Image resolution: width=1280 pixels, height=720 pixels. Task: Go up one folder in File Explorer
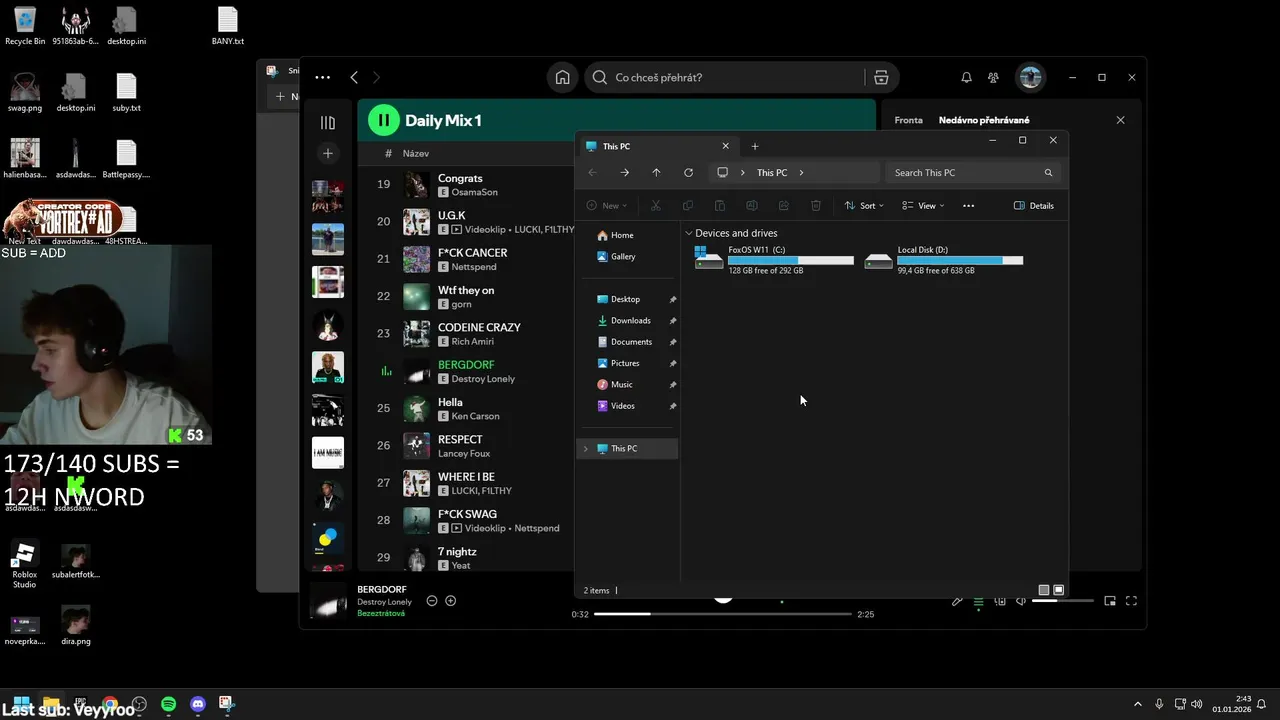pyautogui.click(x=656, y=173)
